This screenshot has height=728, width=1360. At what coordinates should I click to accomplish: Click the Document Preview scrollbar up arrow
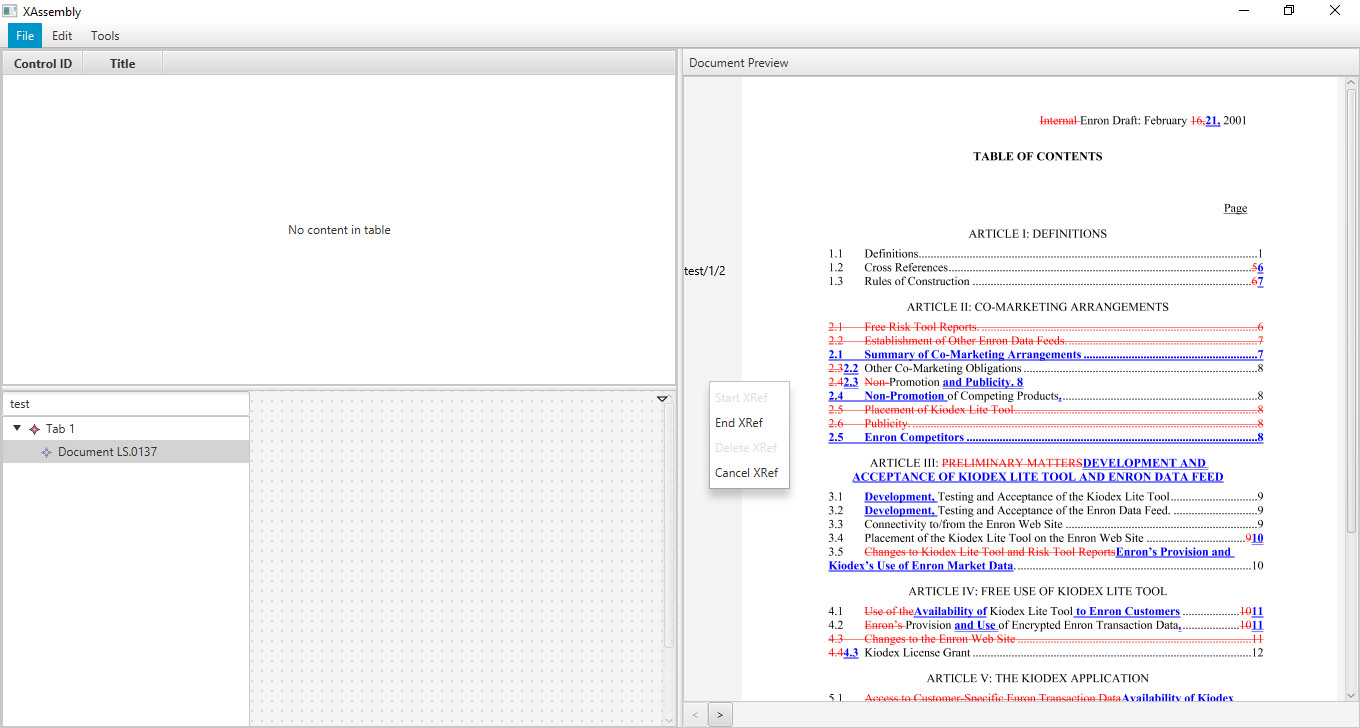(1351, 83)
